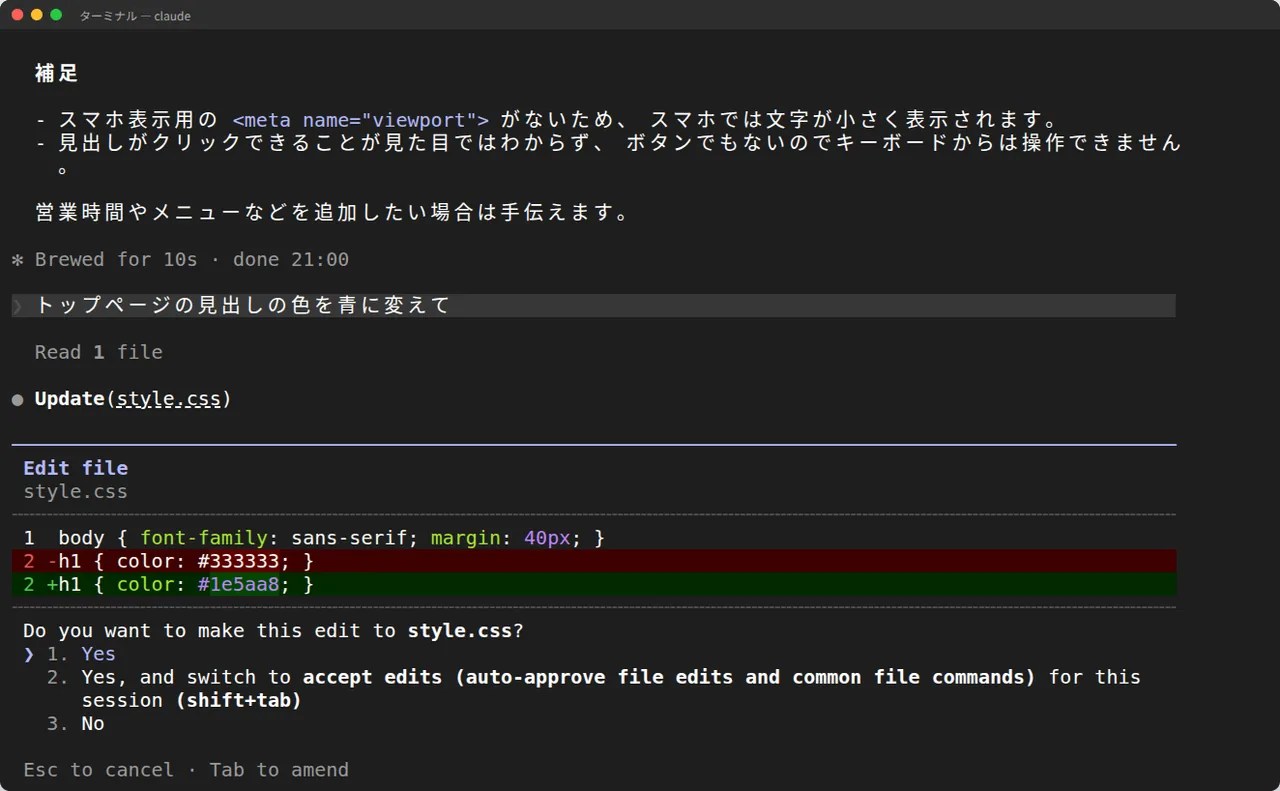Click 'Do you want to make this edit' question
Image resolution: width=1280 pixels, height=791 pixels.
tap(273, 631)
